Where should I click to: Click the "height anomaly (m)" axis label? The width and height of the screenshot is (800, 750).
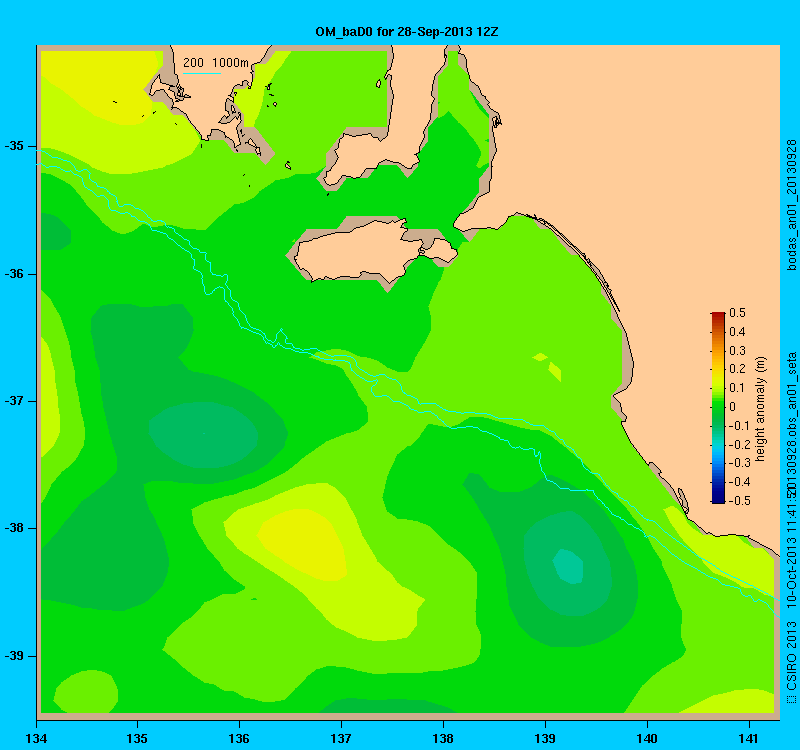(x=761, y=409)
